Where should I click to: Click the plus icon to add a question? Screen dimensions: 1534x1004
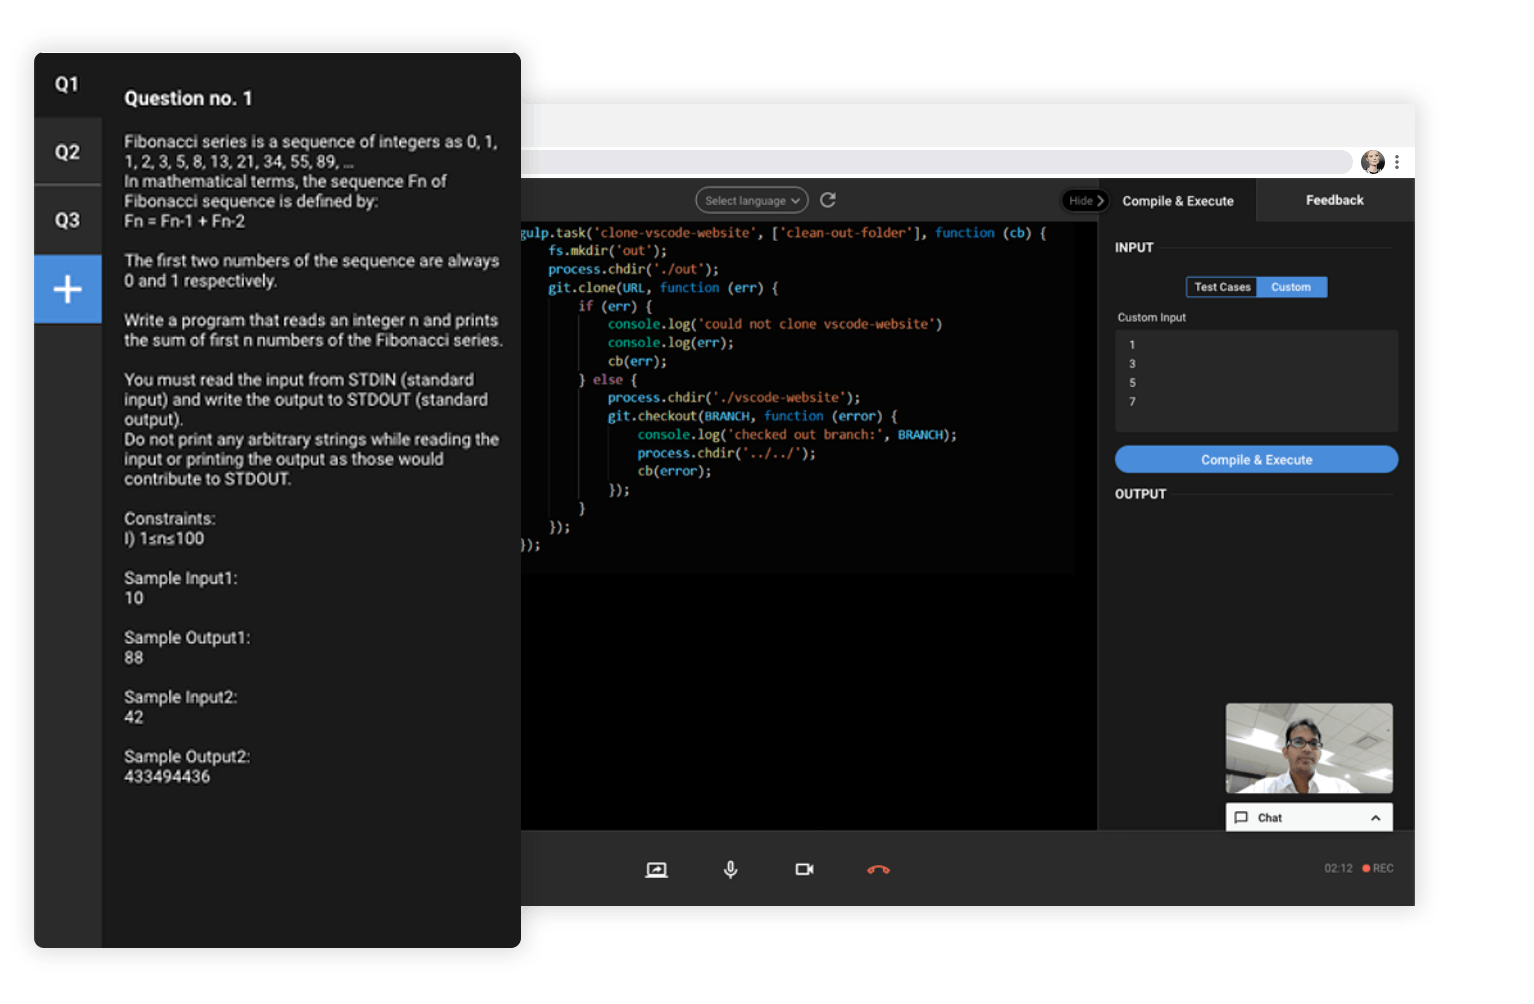[67, 289]
